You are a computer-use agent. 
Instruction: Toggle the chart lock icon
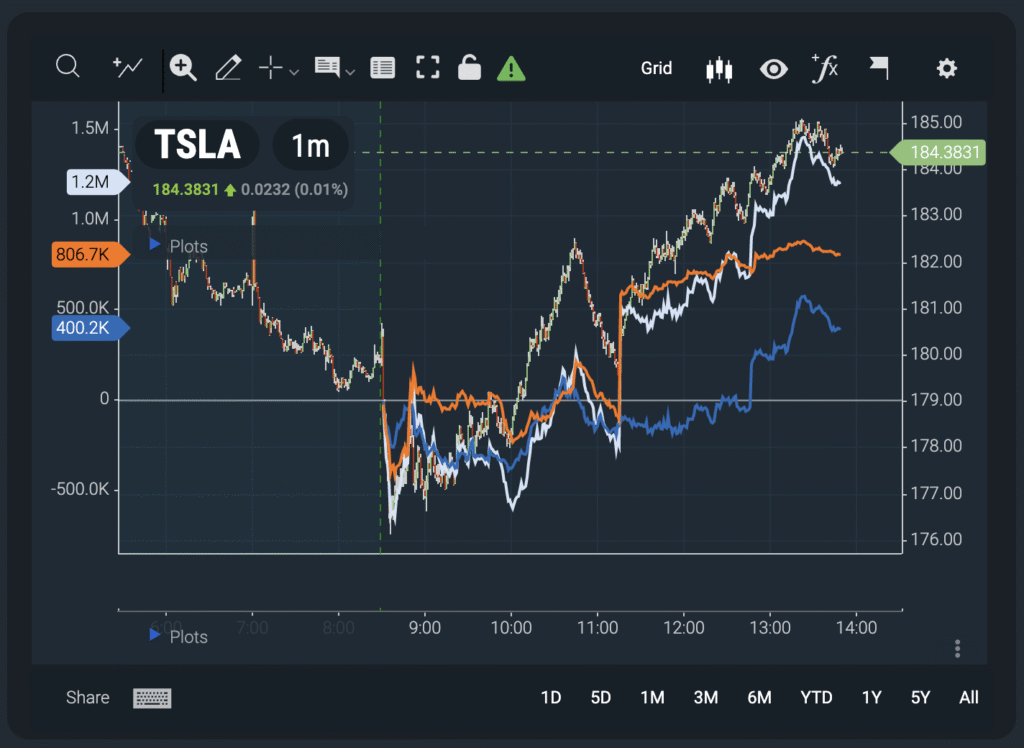(x=469, y=68)
